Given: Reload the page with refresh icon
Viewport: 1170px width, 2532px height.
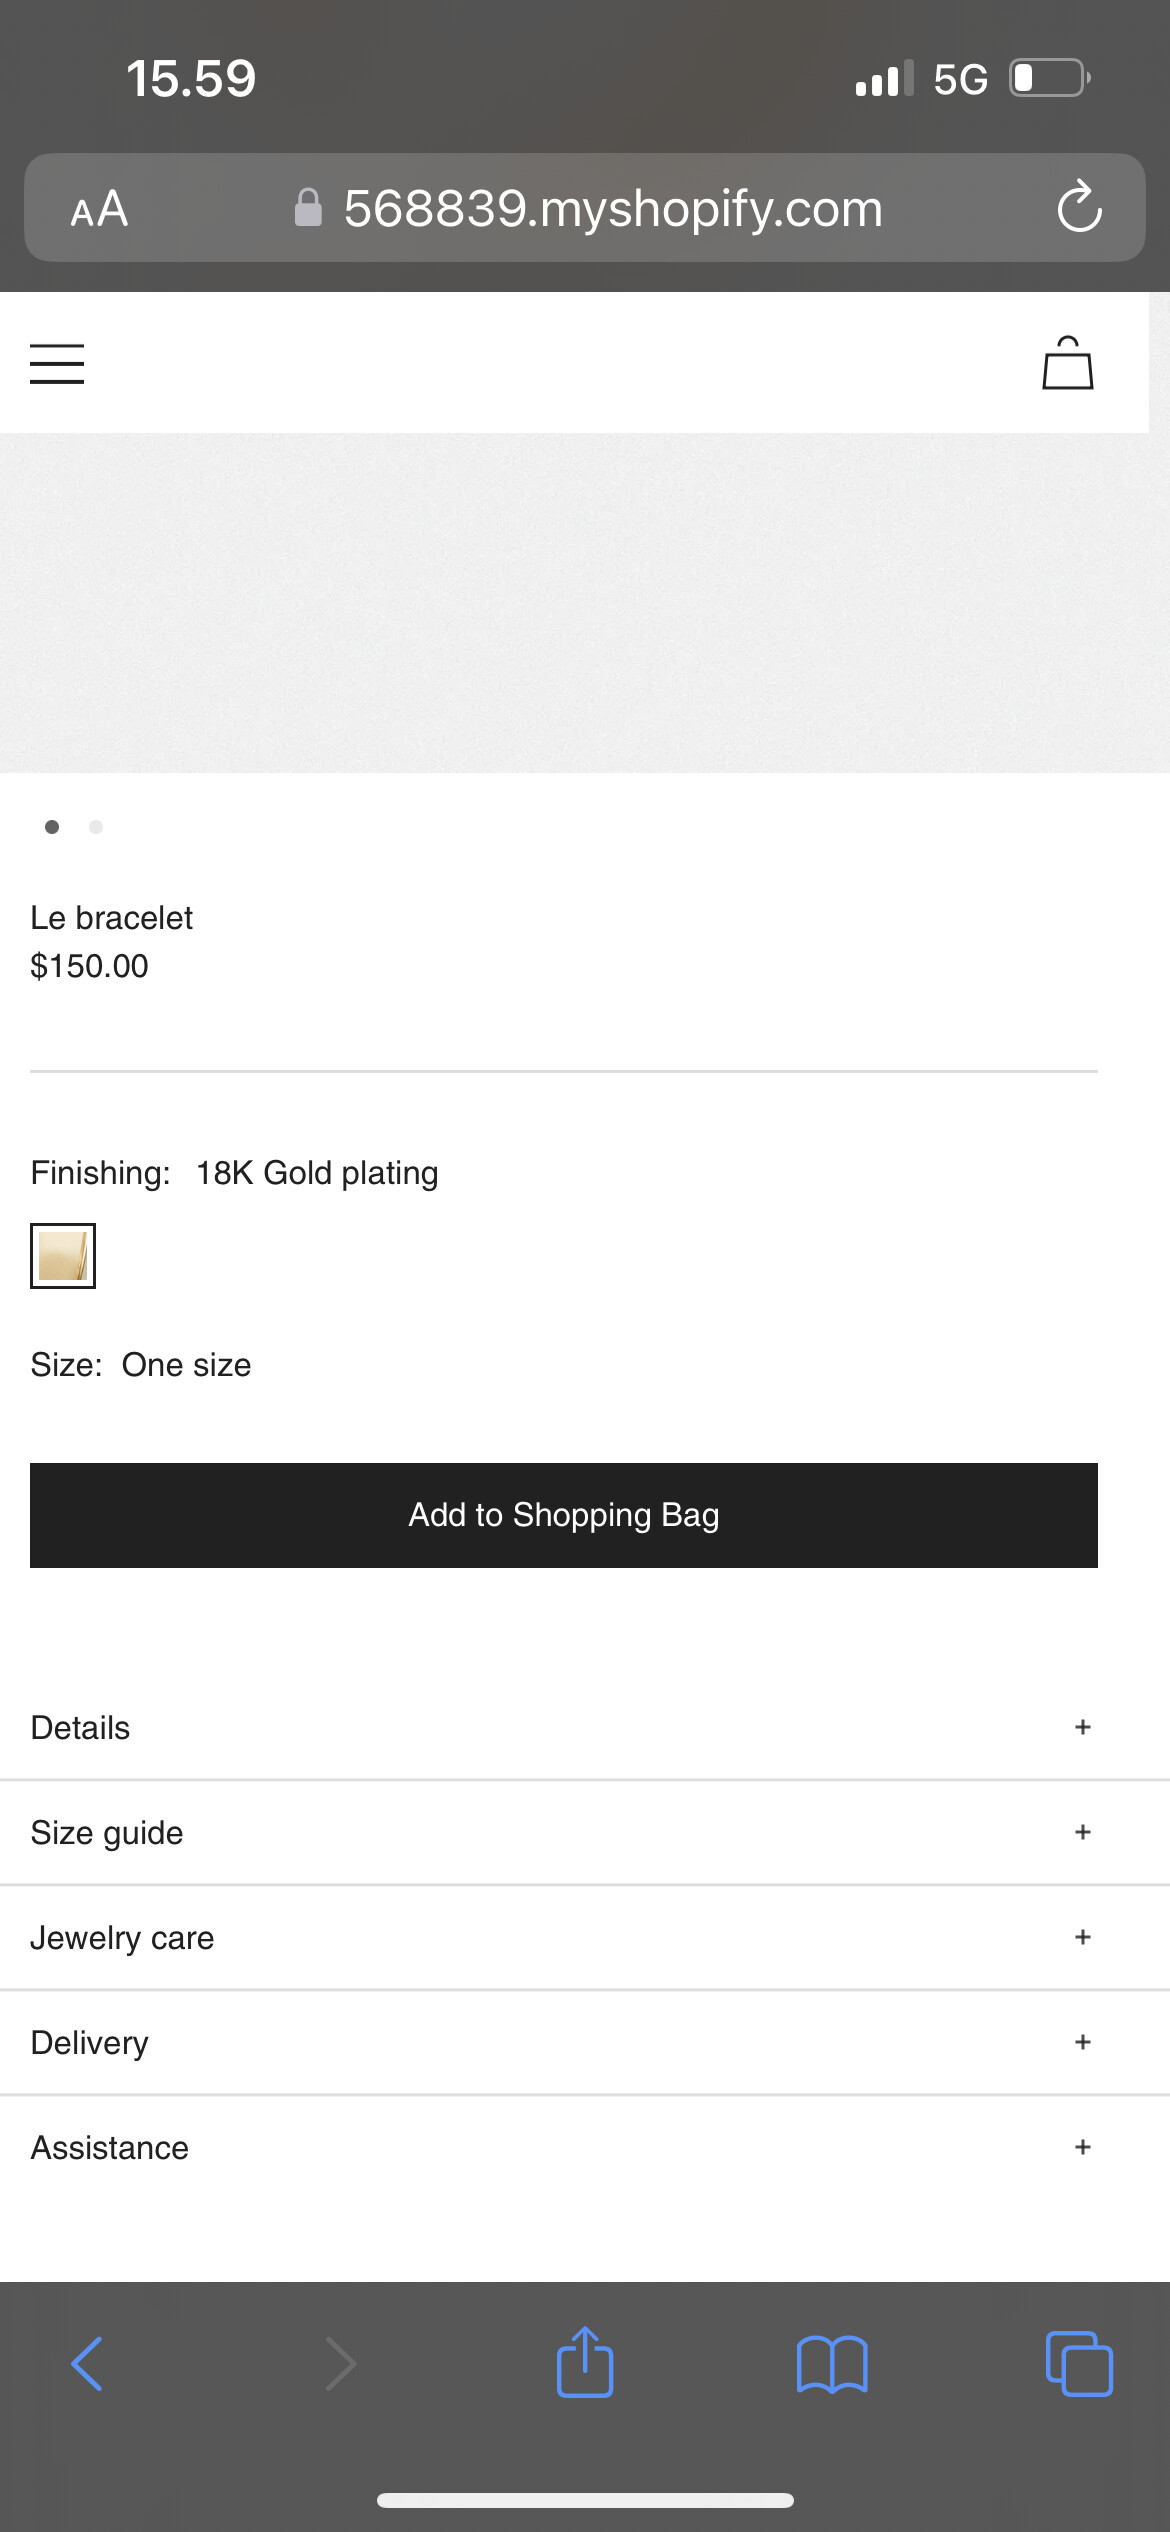Looking at the screenshot, I should (x=1079, y=208).
